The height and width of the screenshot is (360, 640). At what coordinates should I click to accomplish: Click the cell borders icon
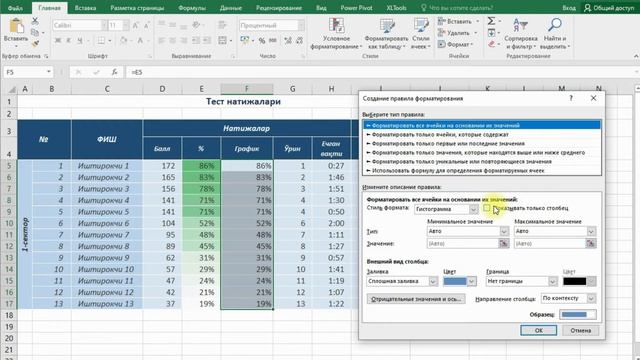tap(101, 40)
